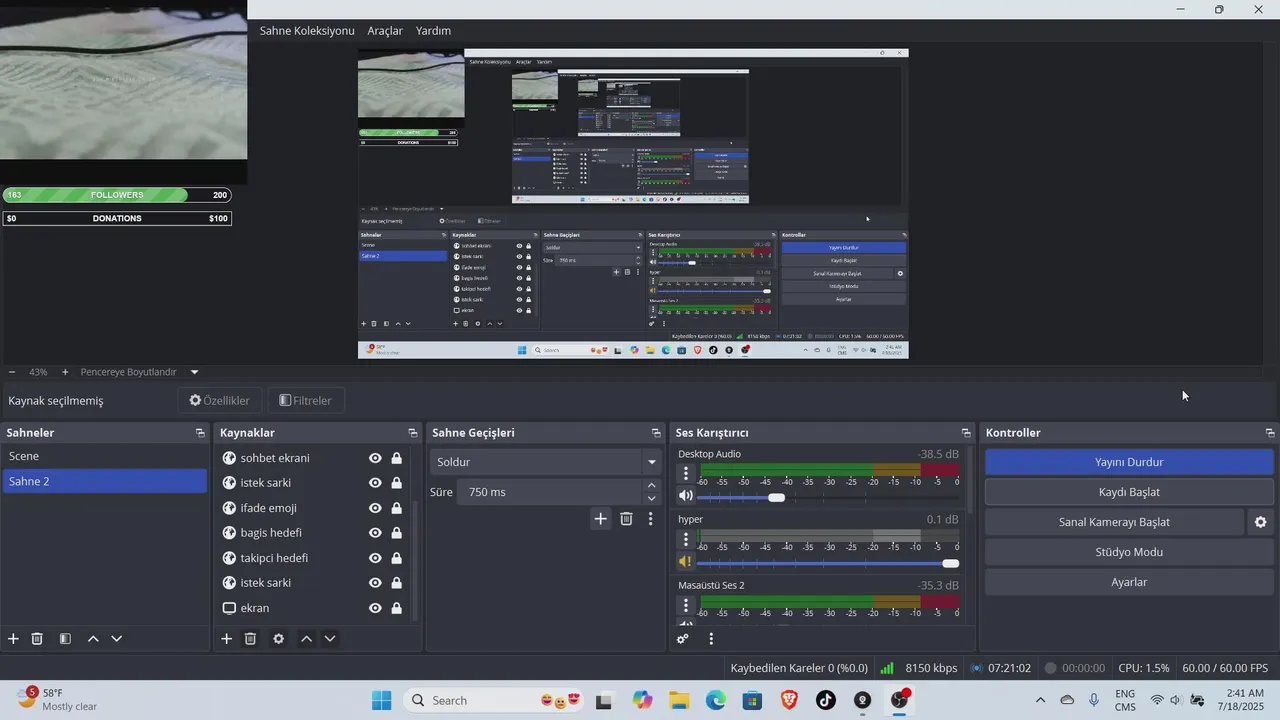Open Filtreler for selected source
1280x720 pixels.
[x=306, y=400]
